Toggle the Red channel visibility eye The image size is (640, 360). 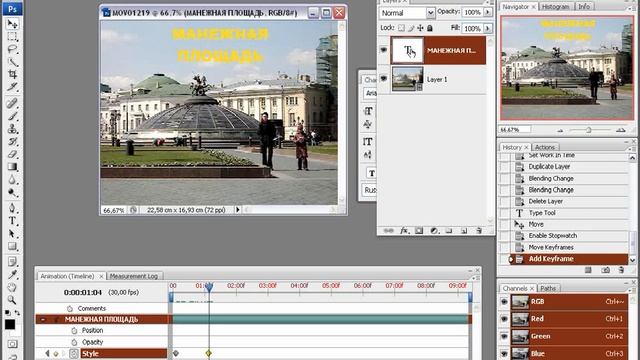tap(504, 319)
